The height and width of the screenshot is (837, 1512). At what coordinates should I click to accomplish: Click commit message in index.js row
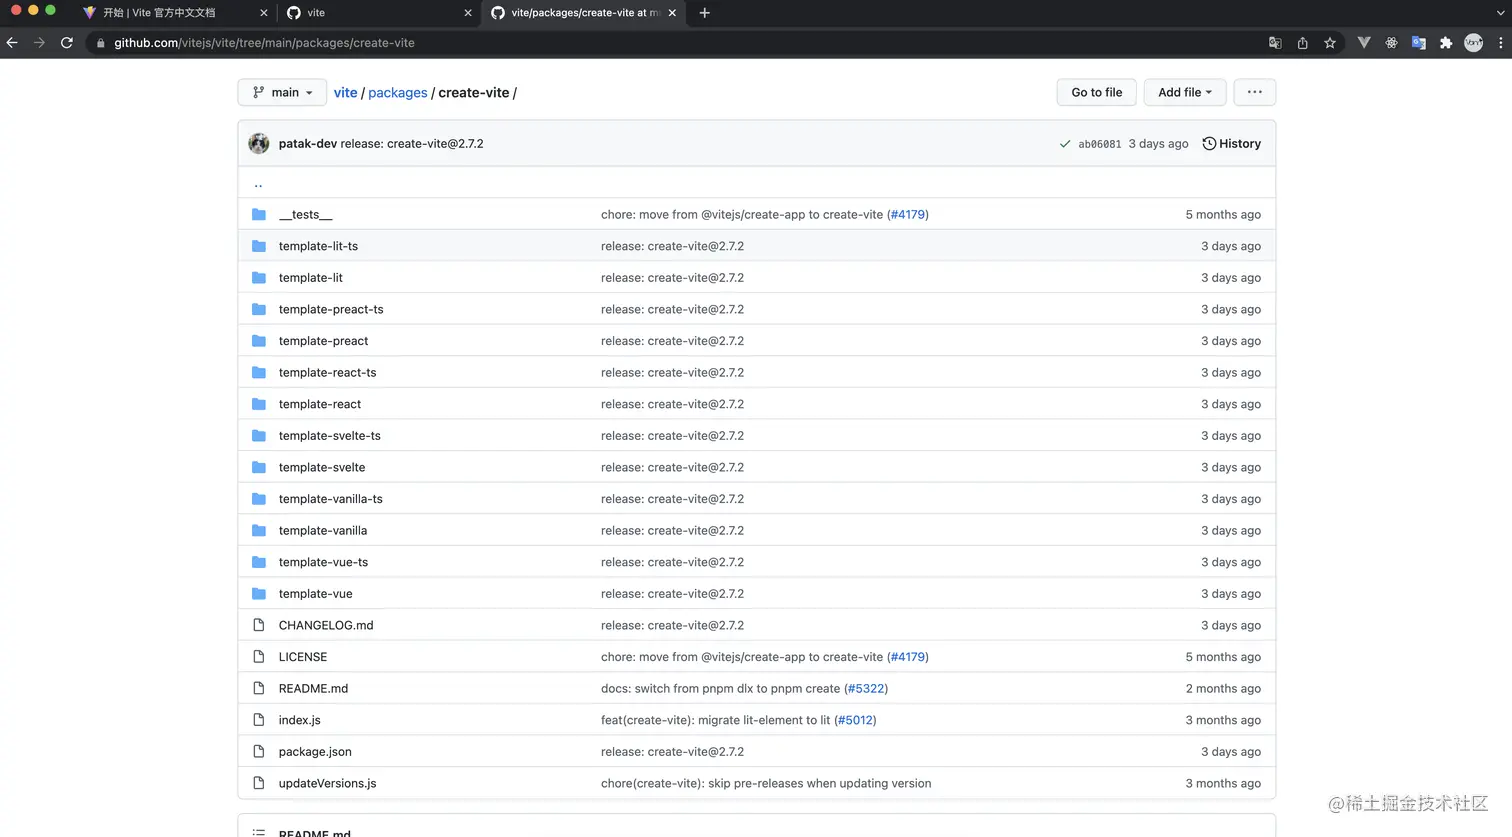coord(717,720)
